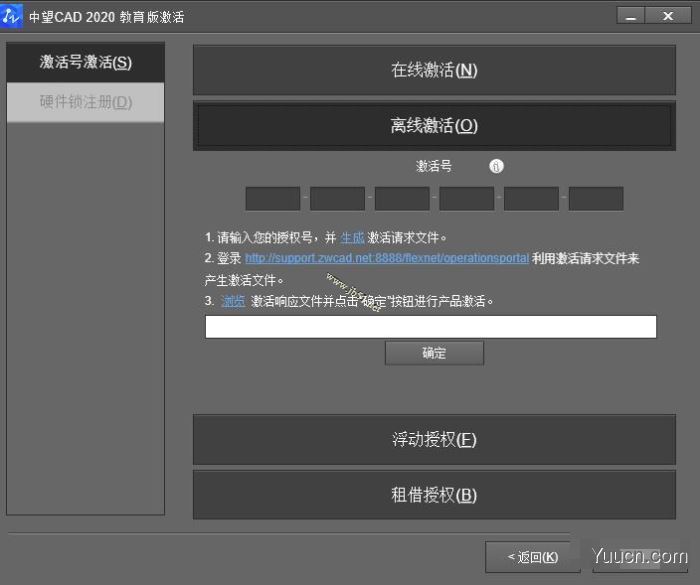Select the 激活号激活(S) tab

tap(85, 62)
